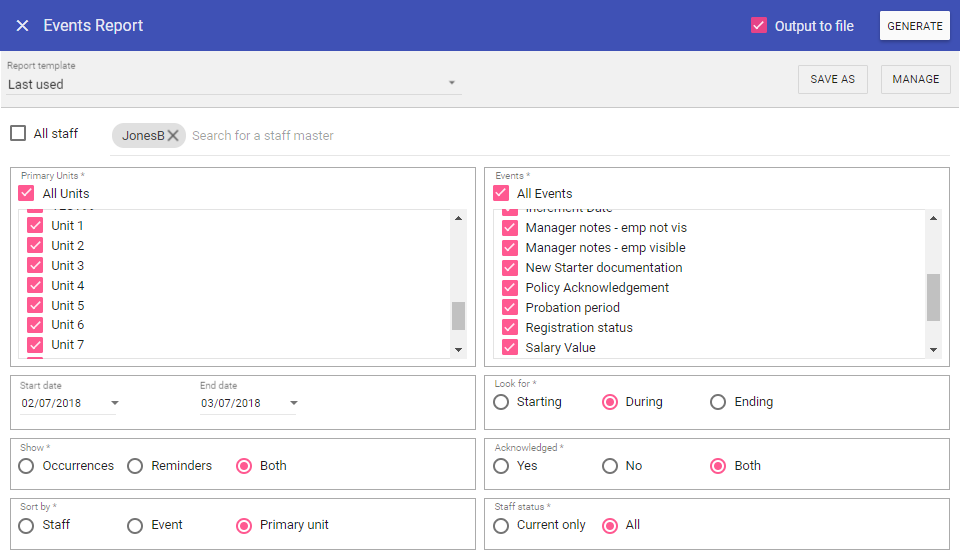Toggle the Output to file checkbox

pos(759,26)
